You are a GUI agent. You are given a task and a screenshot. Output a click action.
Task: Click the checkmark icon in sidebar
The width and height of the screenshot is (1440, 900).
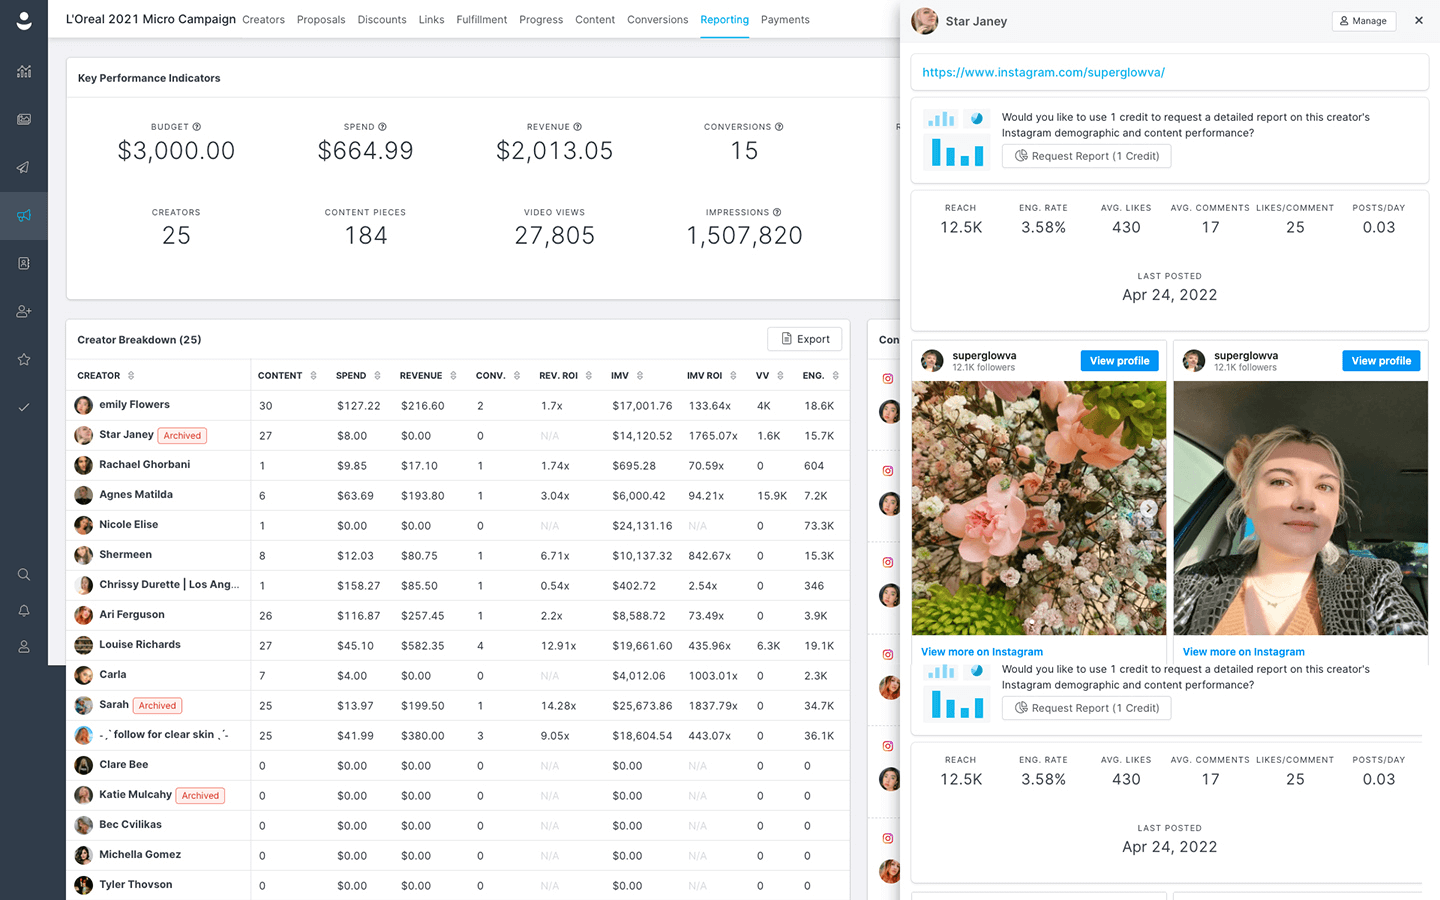[24, 407]
